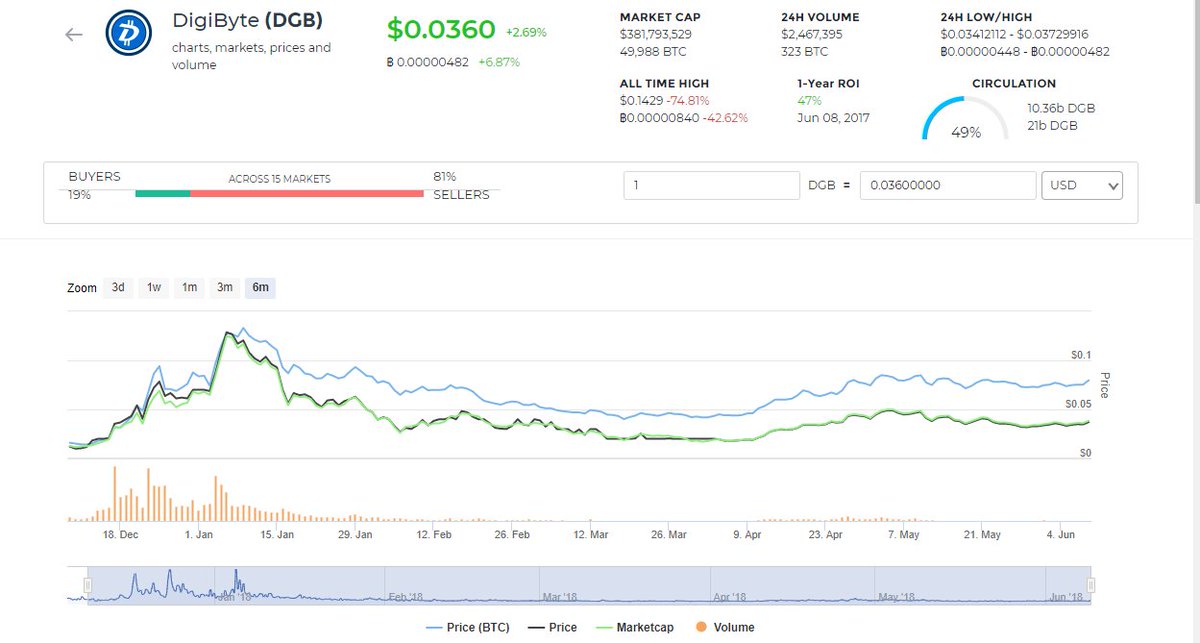Toggle the black Price legend series

click(553, 627)
